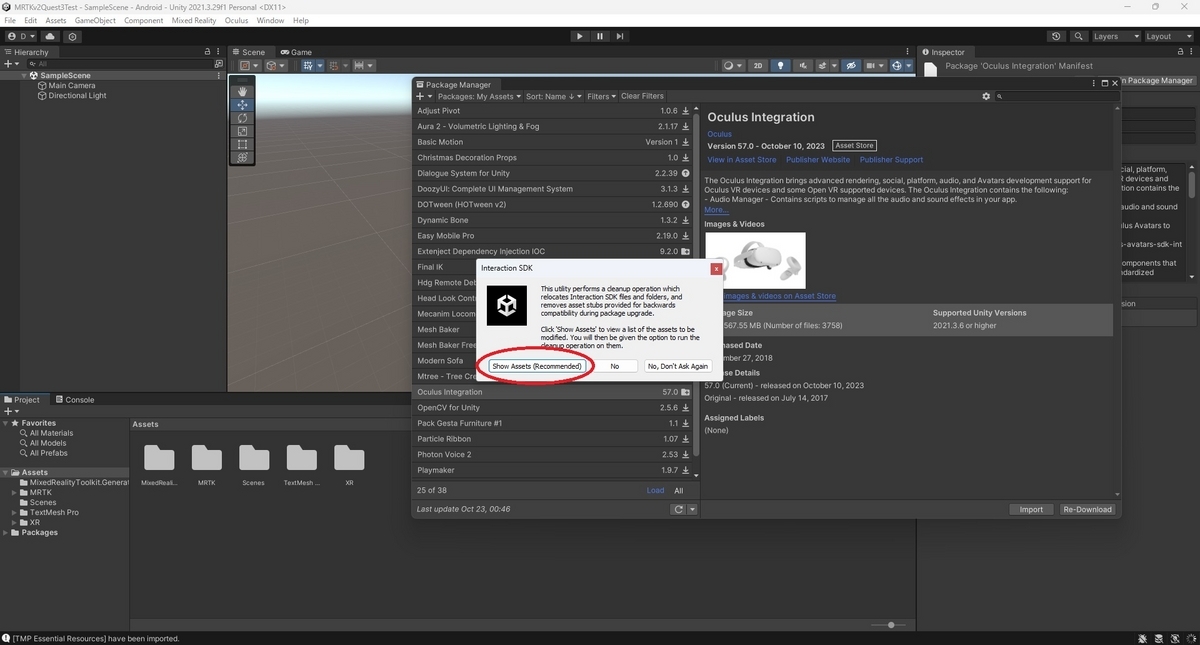Click the Oculus publisher link
Screen dimensions: 1200x645
pyautogui.click(x=720, y=134)
